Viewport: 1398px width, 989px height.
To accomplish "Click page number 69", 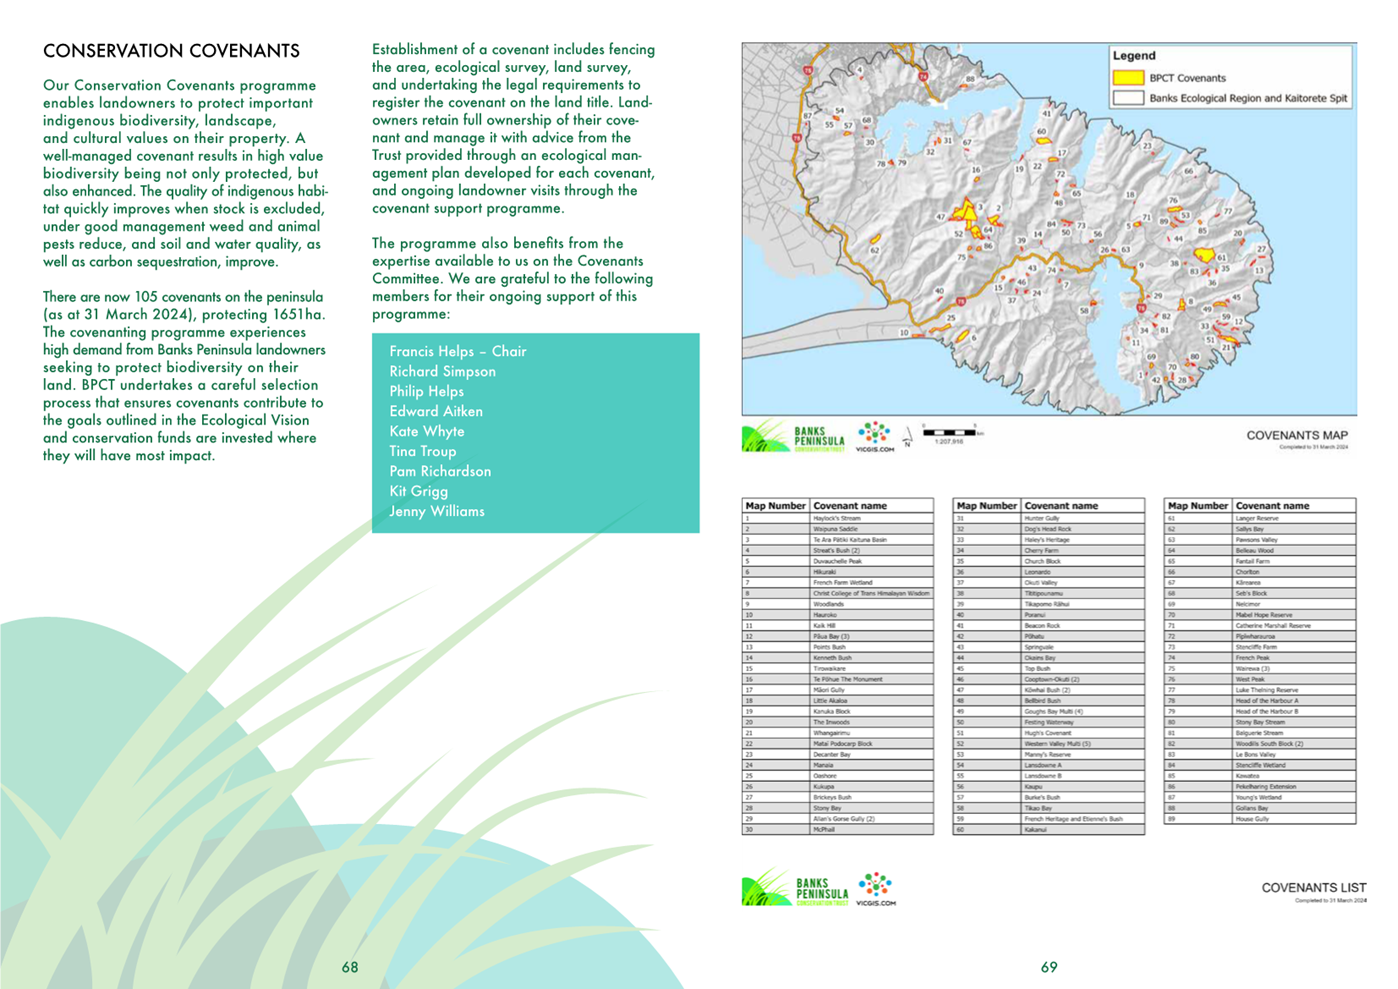I will coord(1049,967).
